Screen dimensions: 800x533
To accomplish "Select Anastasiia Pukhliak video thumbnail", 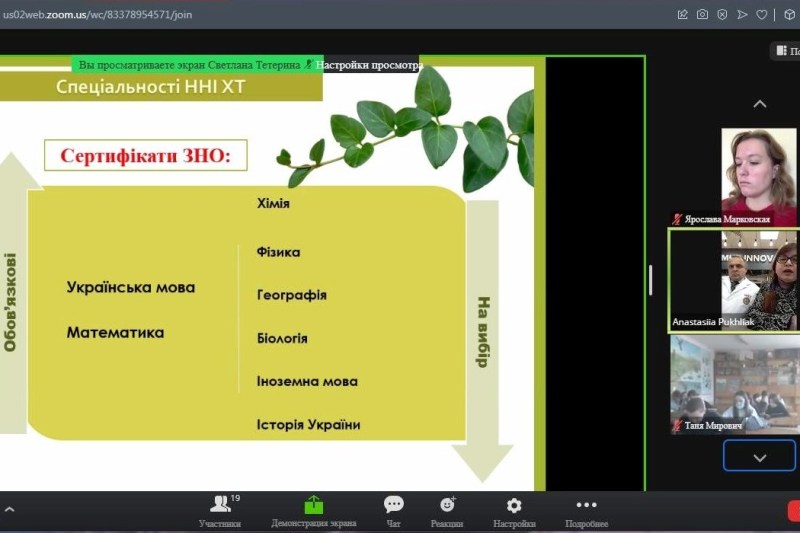I will point(735,280).
